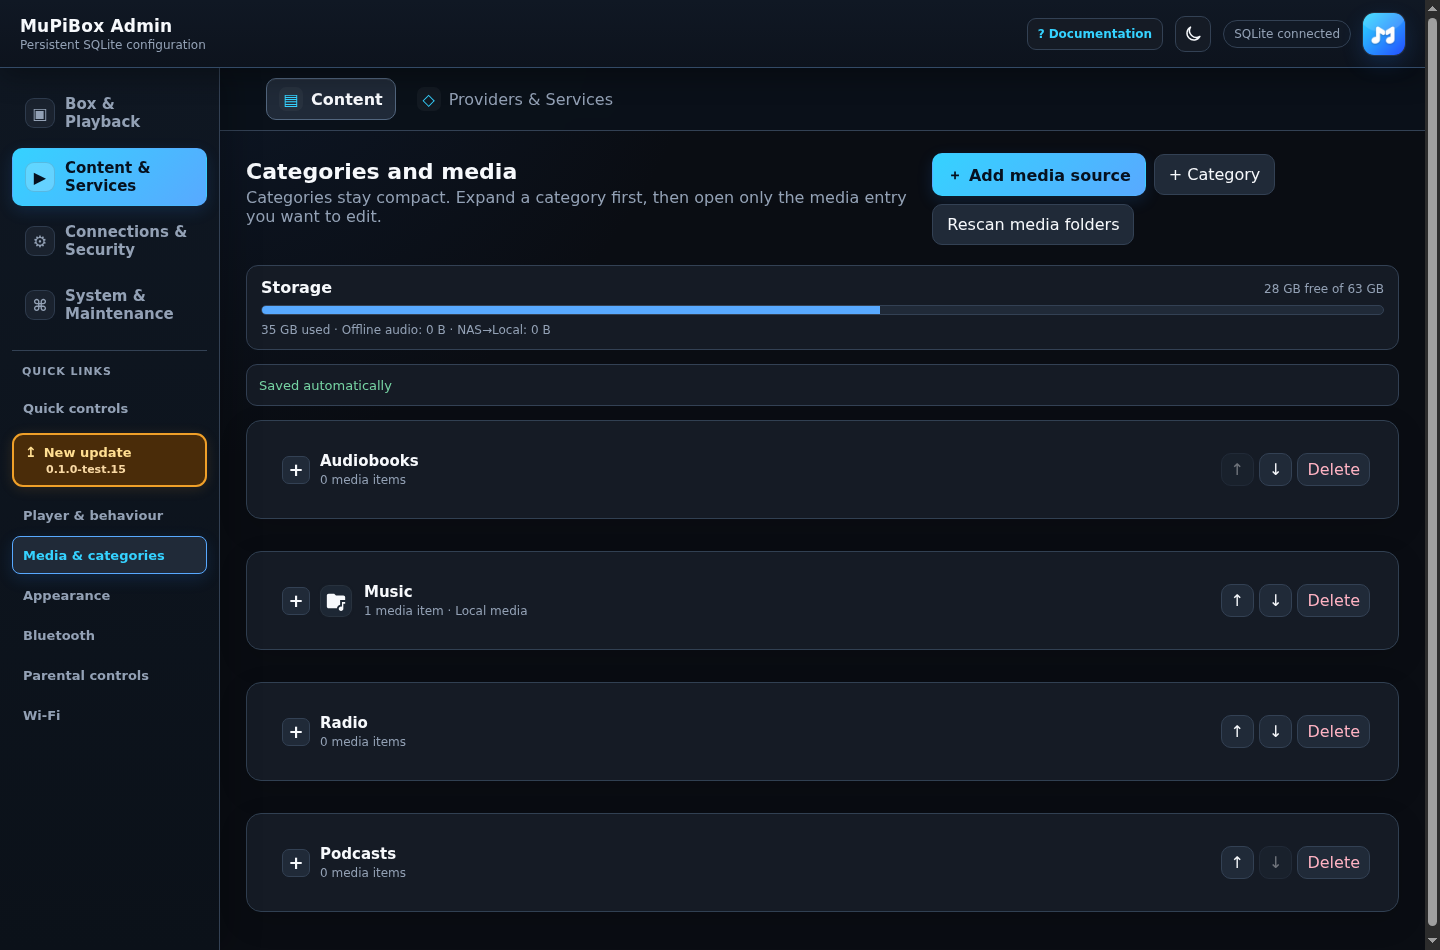Move Music category up
This screenshot has height=950, width=1440.
point(1237,601)
